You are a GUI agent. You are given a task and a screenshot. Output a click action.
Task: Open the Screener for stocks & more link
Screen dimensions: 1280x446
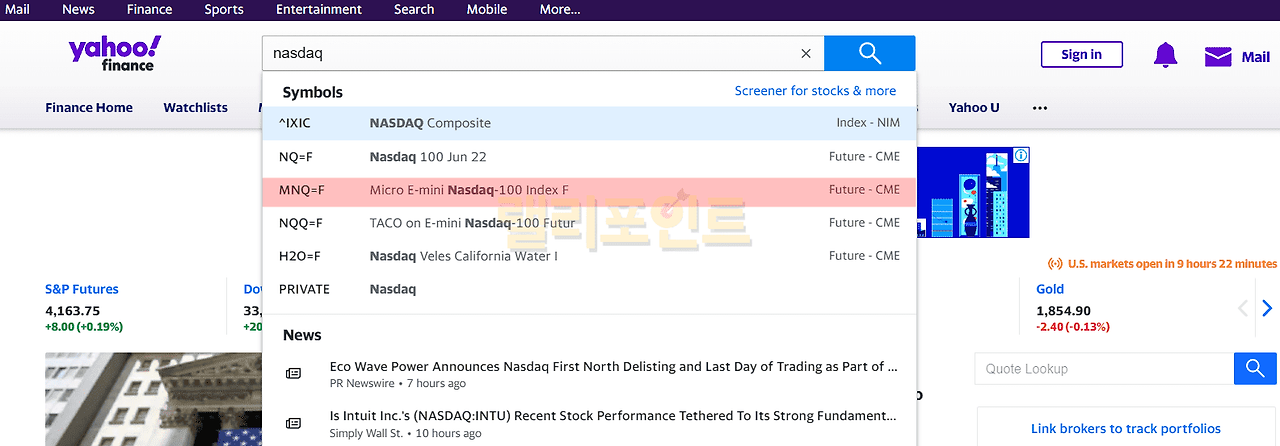pos(815,91)
